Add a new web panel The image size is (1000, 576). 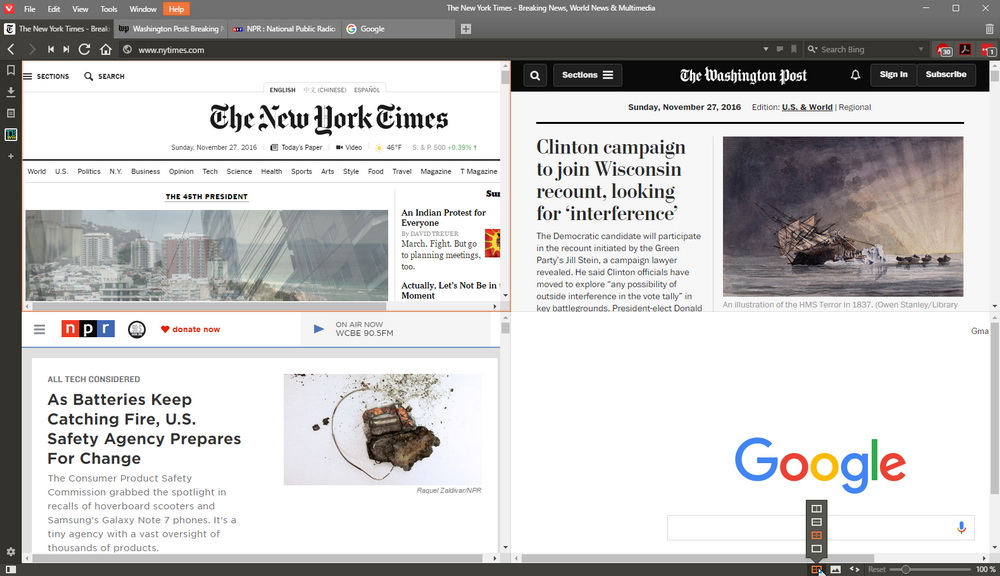pos(11,156)
